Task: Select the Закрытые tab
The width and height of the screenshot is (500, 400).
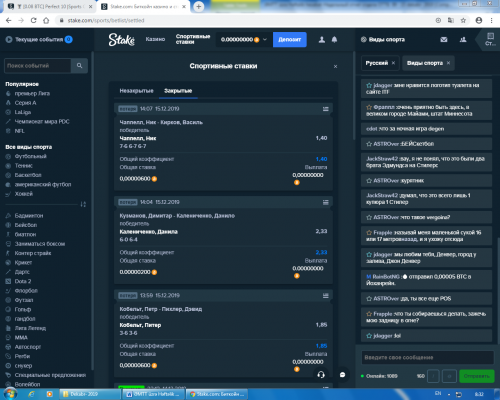Action: tap(178, 91)
